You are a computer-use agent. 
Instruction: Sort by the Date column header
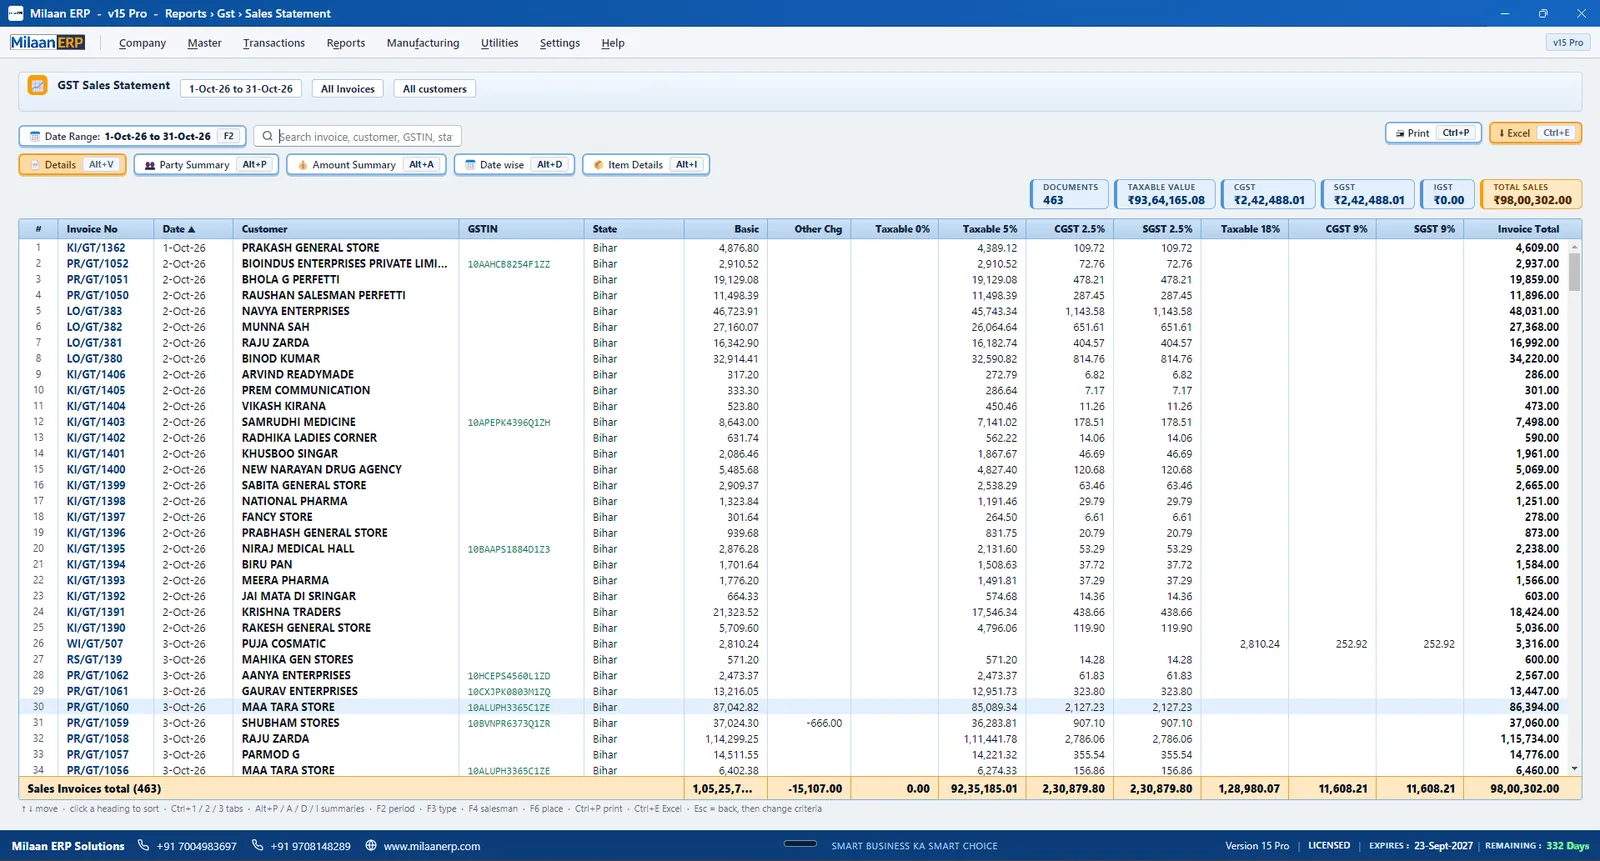coord(194,229)
